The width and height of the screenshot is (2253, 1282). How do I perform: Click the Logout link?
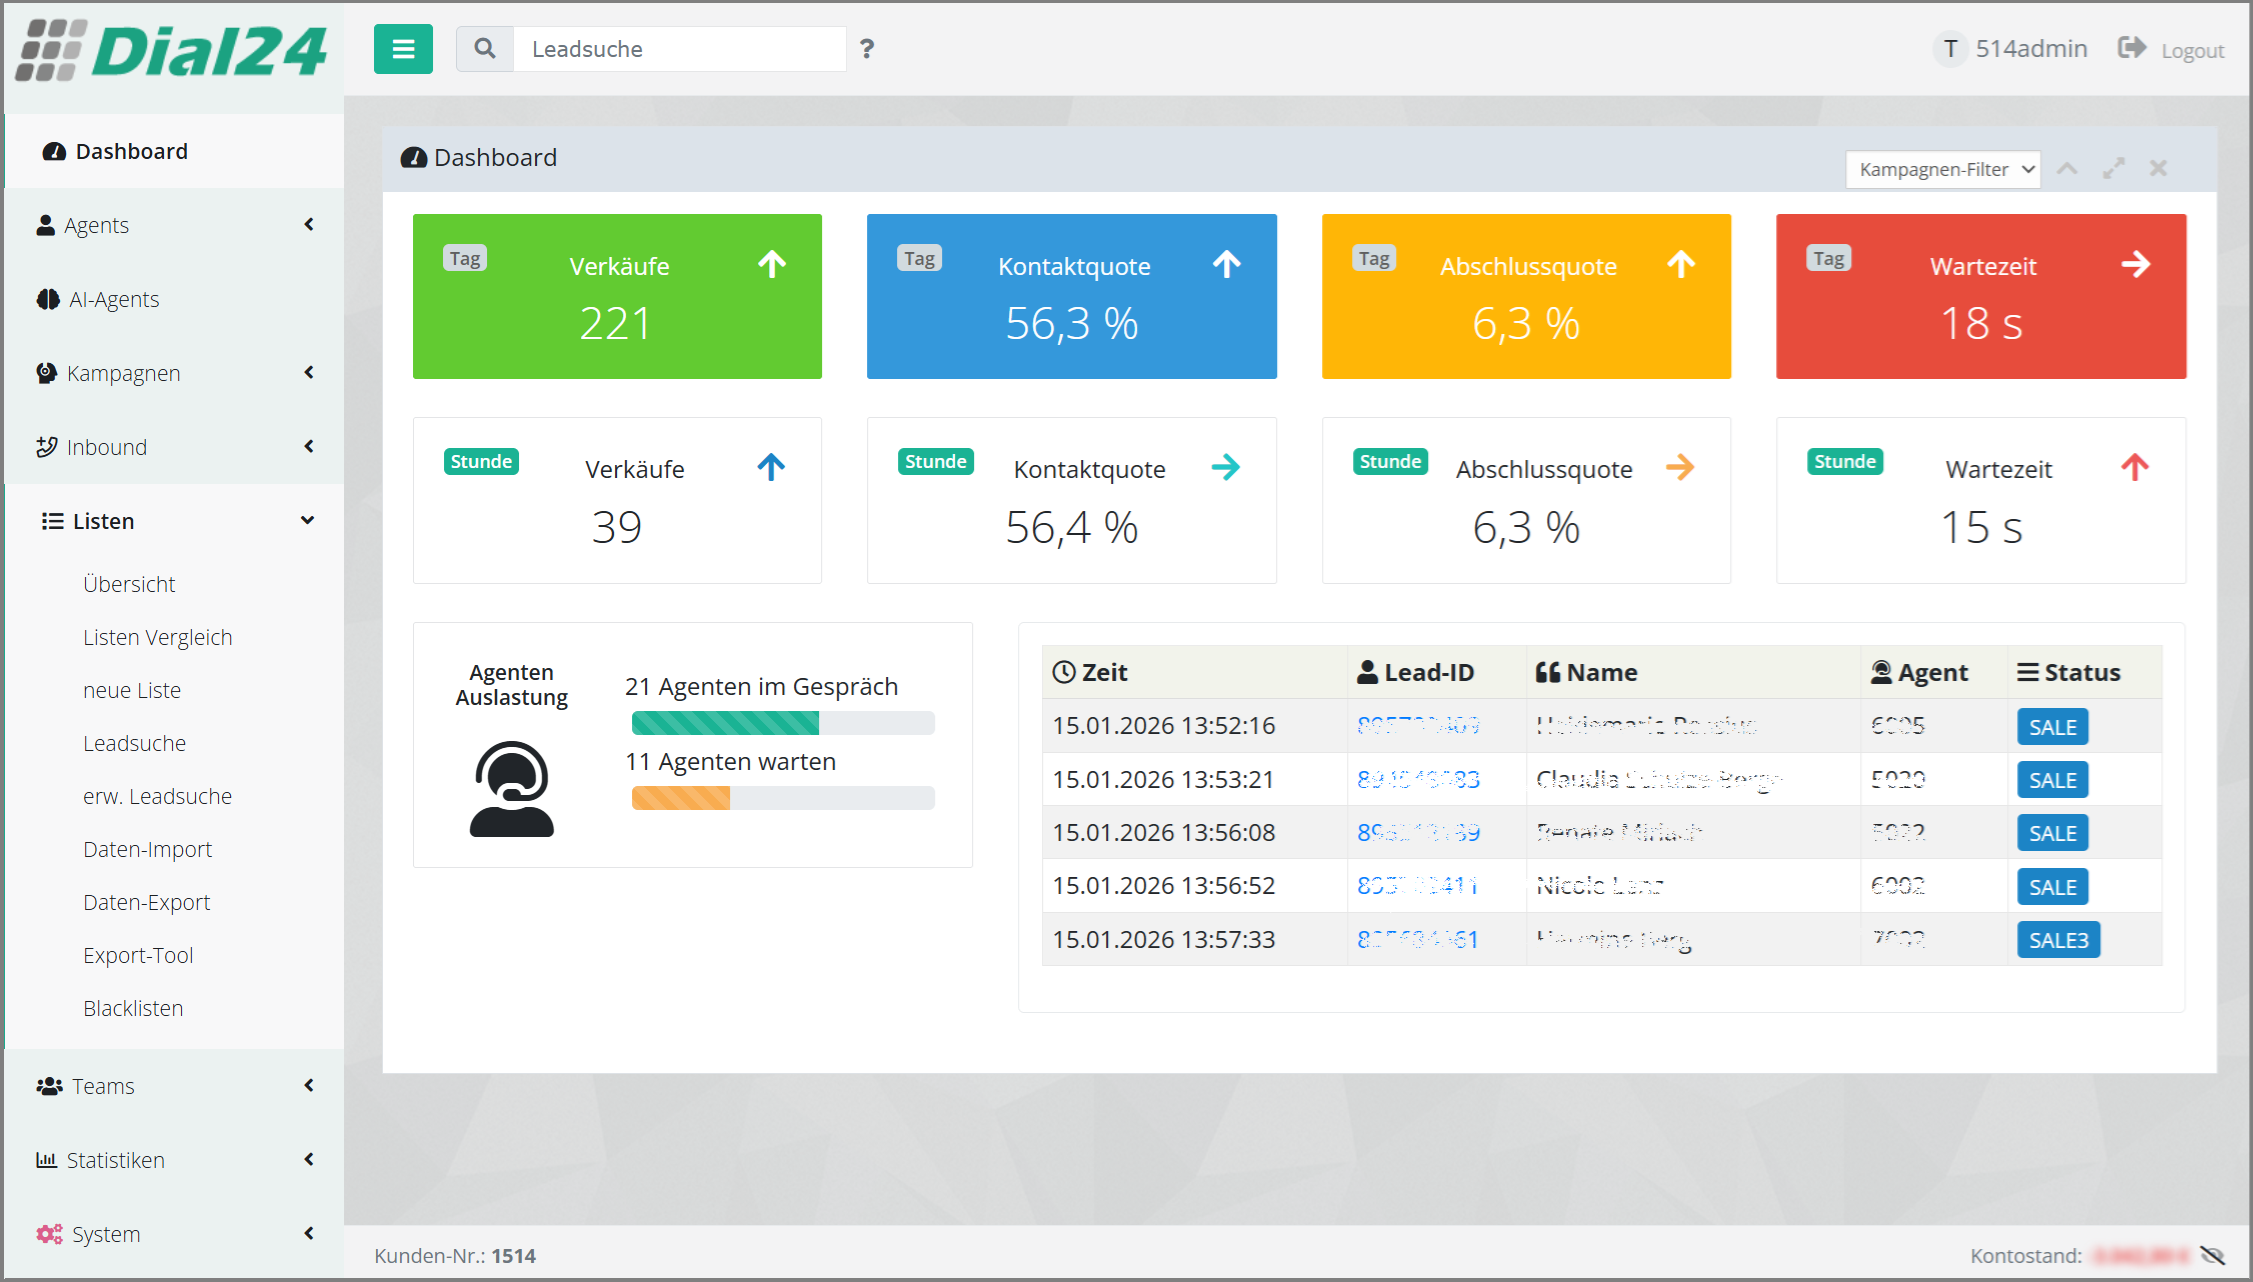pos(2192,49)
